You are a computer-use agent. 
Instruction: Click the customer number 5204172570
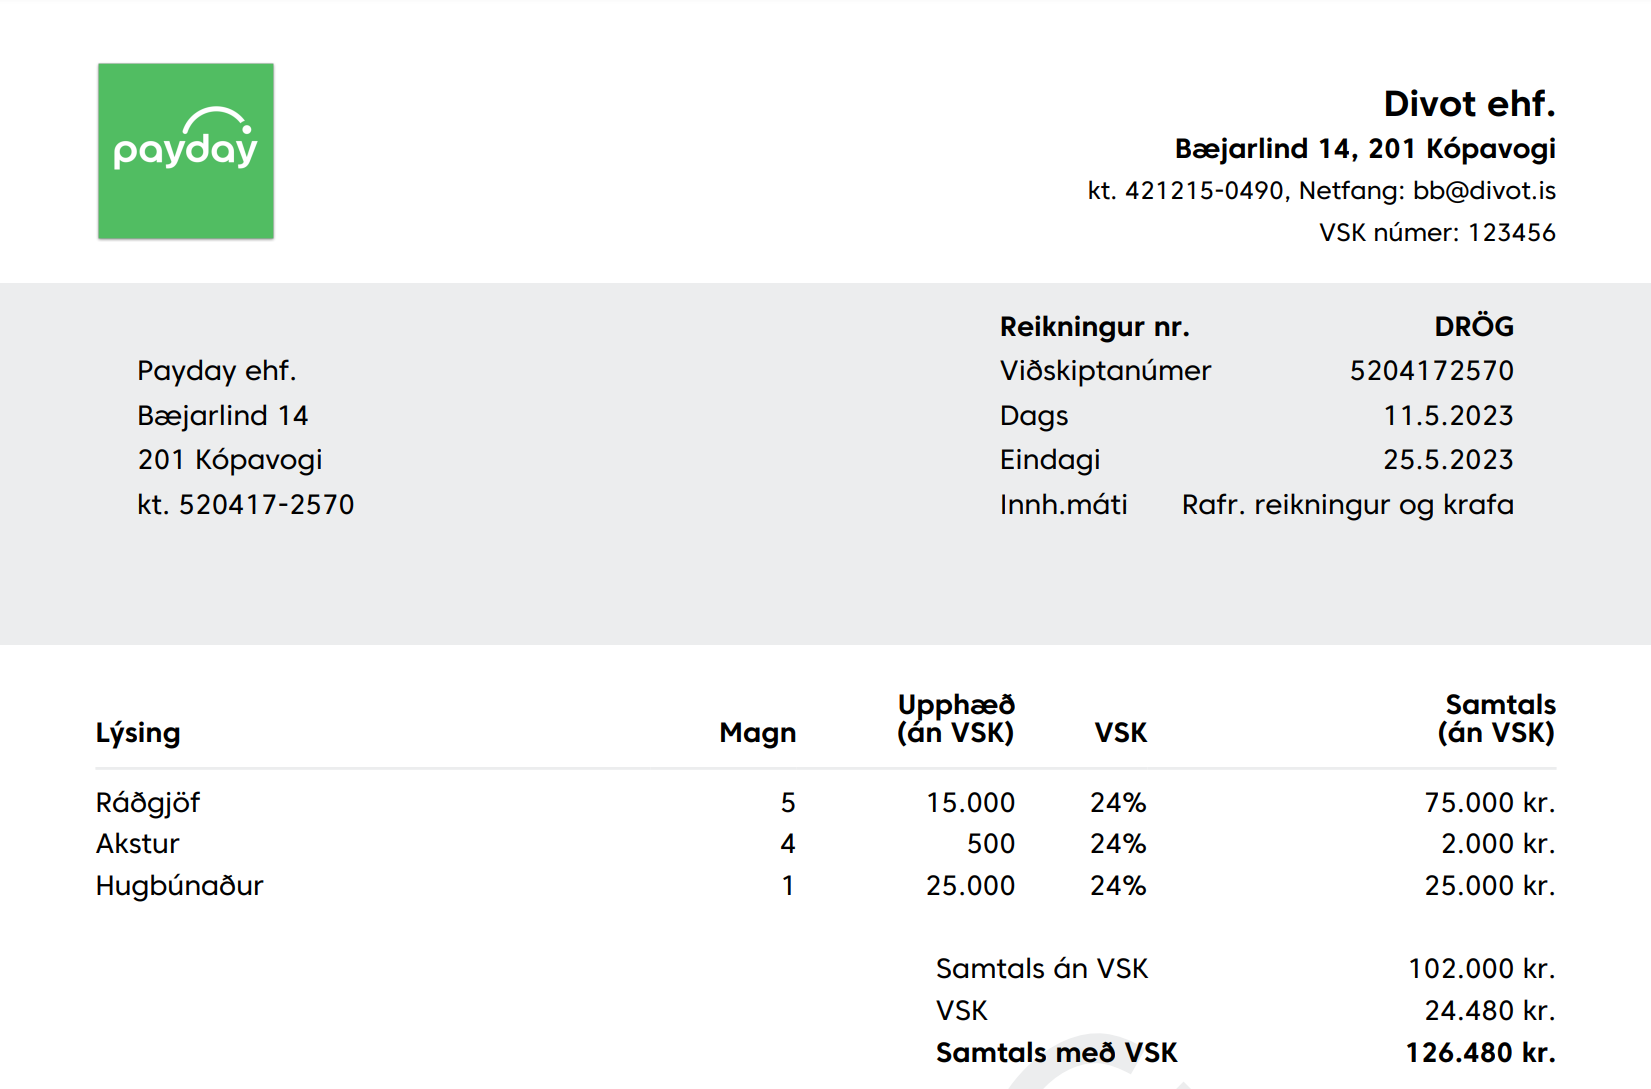click(1431, 371)
